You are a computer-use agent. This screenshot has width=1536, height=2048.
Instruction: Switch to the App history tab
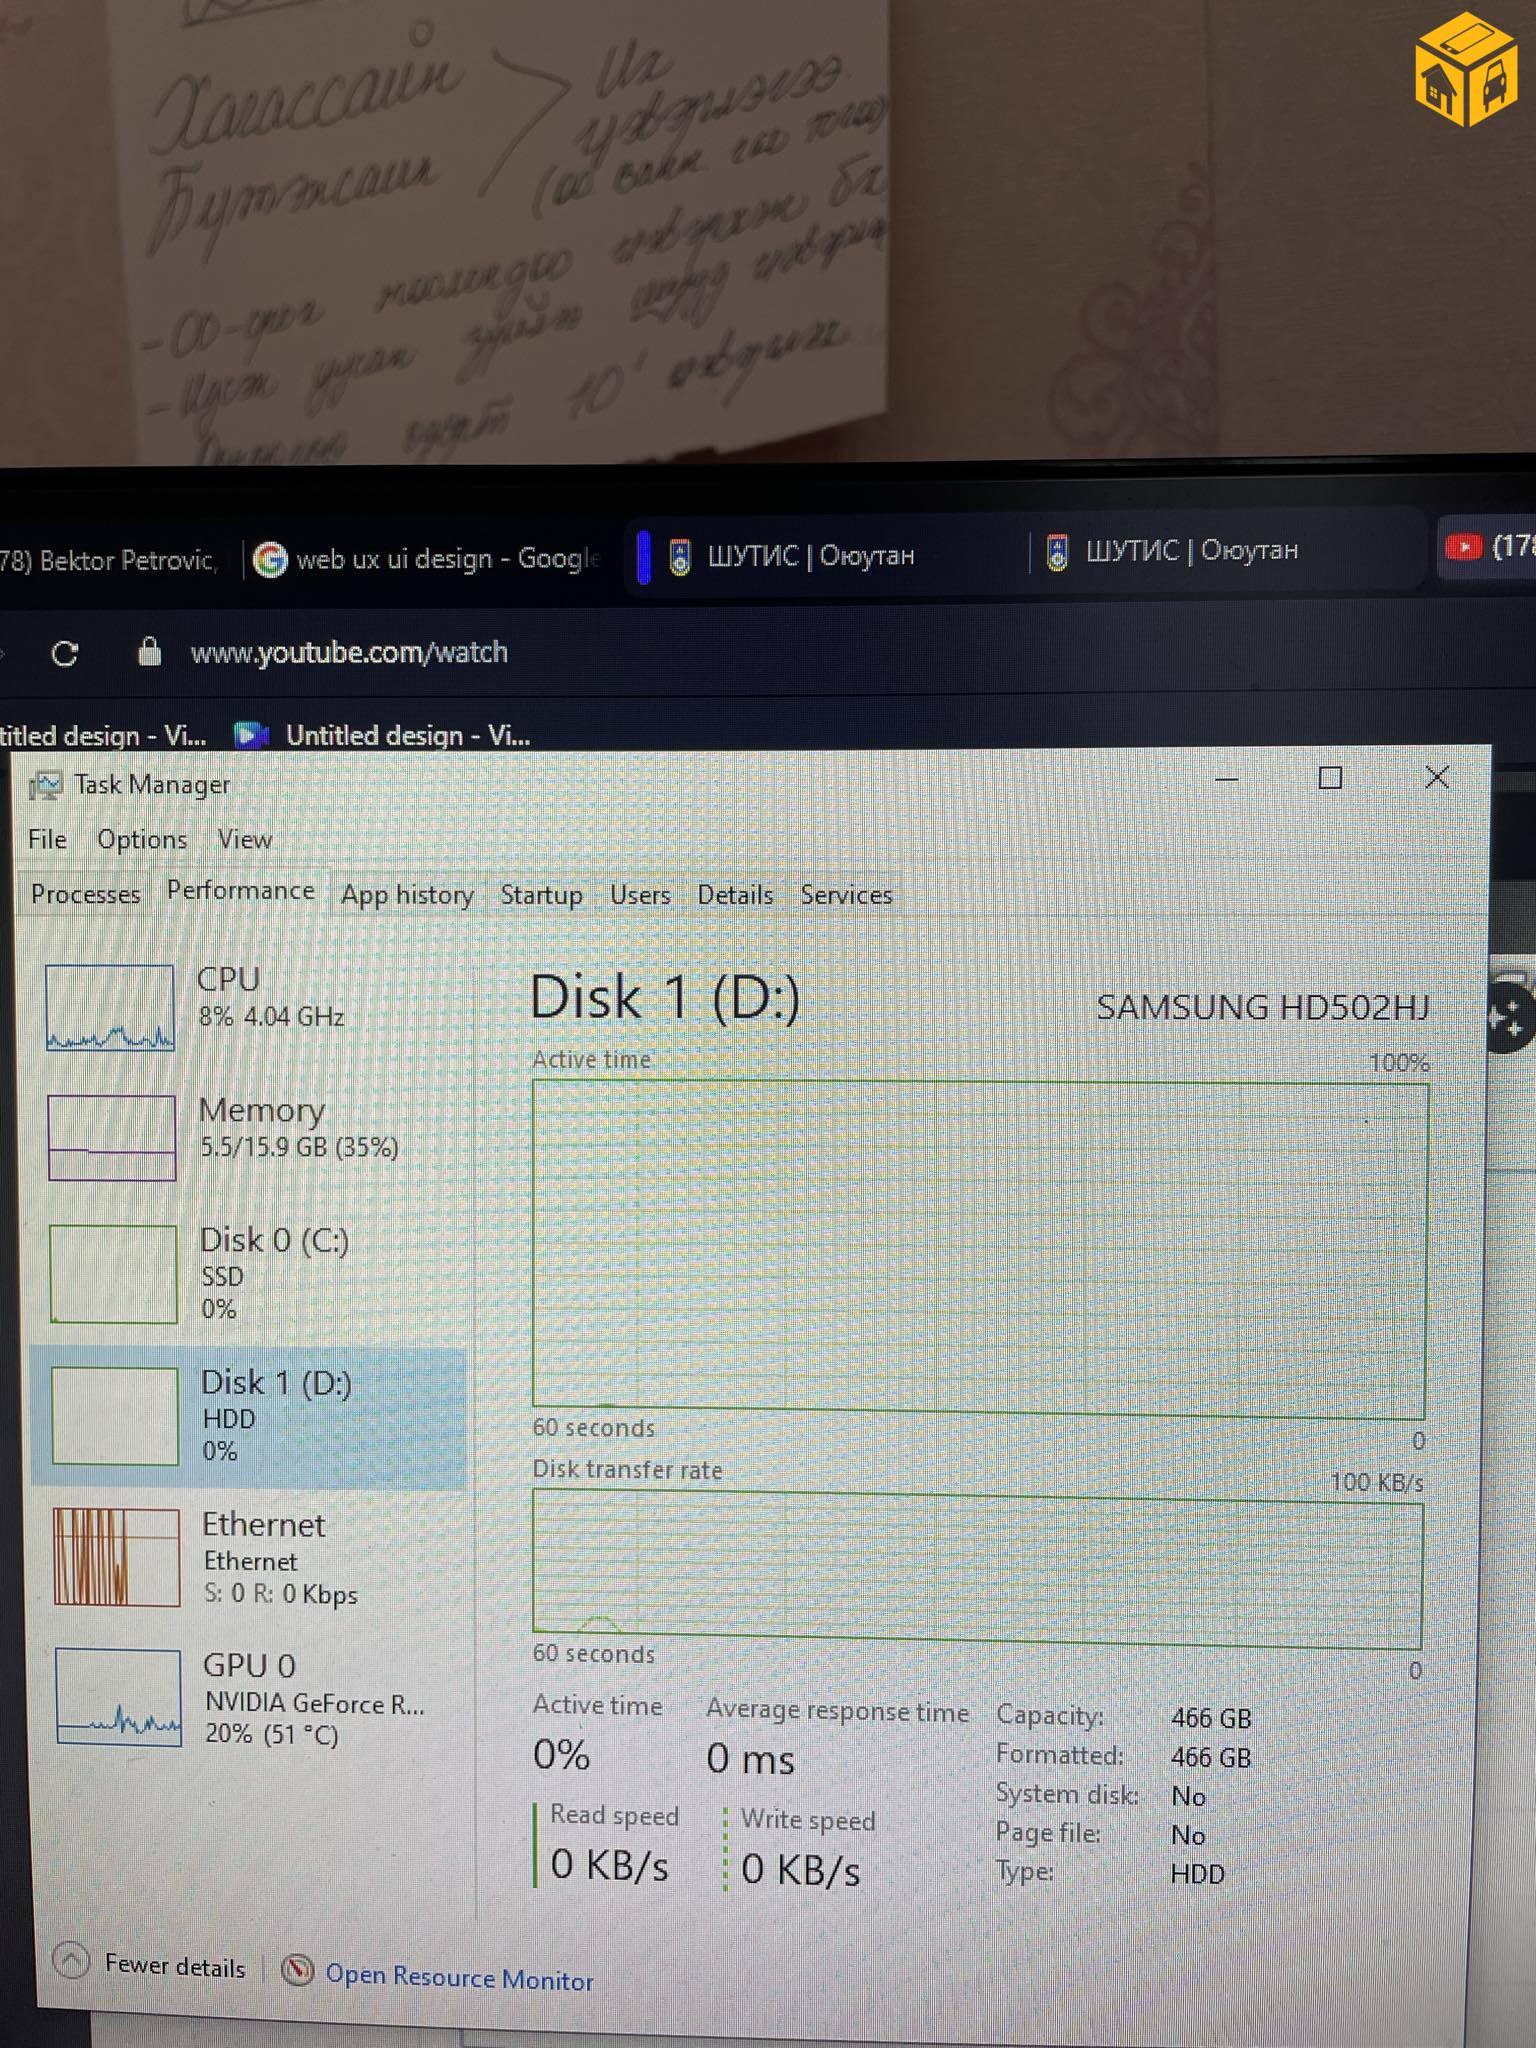coord(407,895)
